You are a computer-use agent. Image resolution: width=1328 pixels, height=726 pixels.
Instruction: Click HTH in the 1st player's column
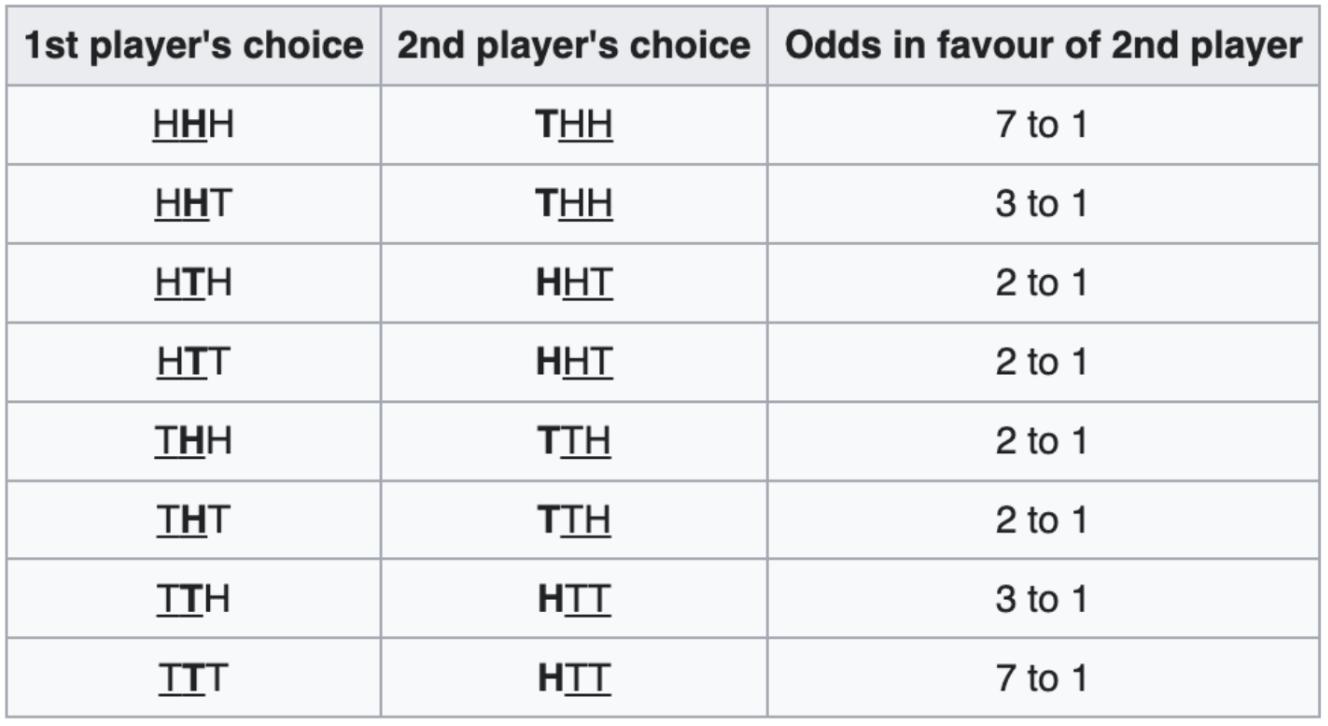pyautogui.click(x=193, y=283)
